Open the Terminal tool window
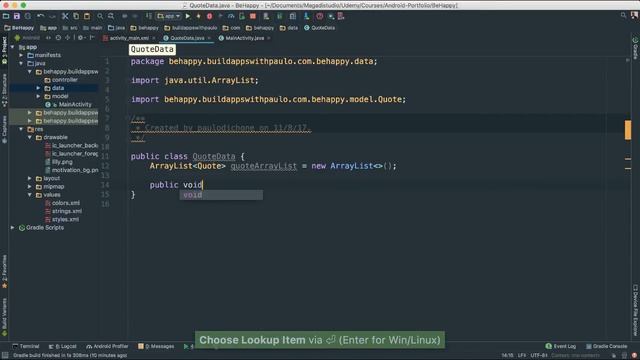 (x=26, y=346)
